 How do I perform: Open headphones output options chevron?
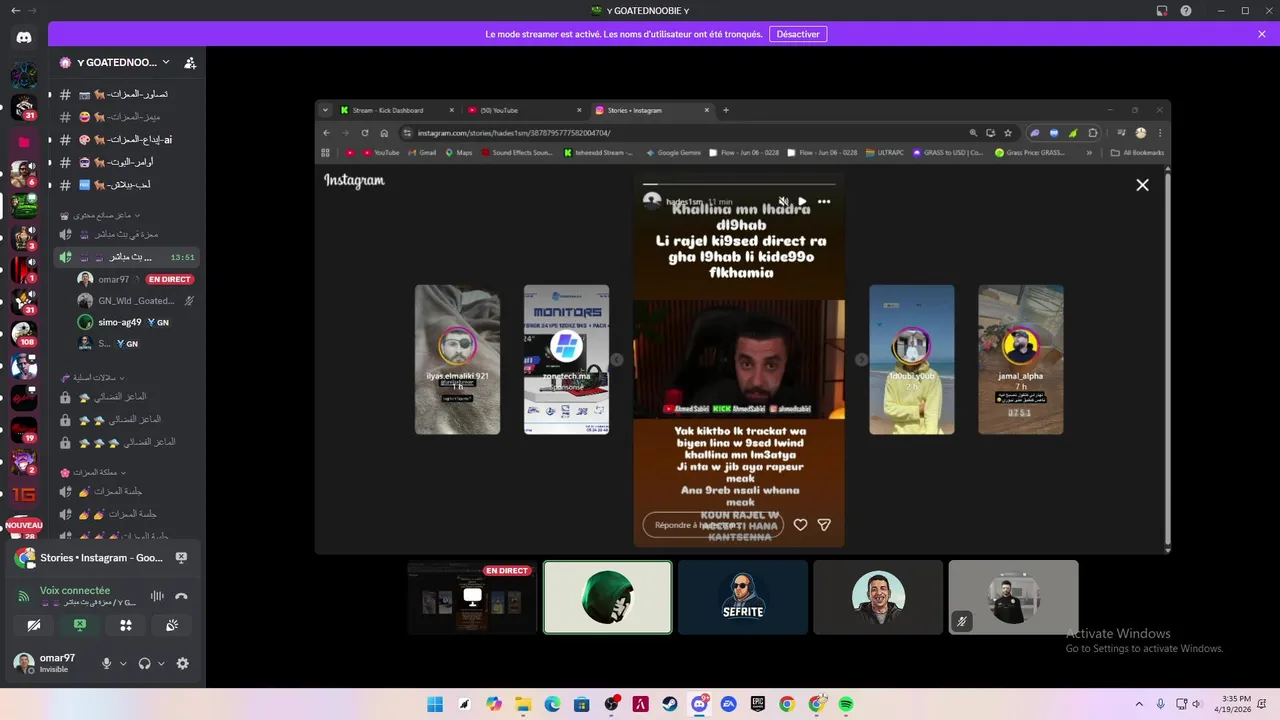tap(162, 663)
